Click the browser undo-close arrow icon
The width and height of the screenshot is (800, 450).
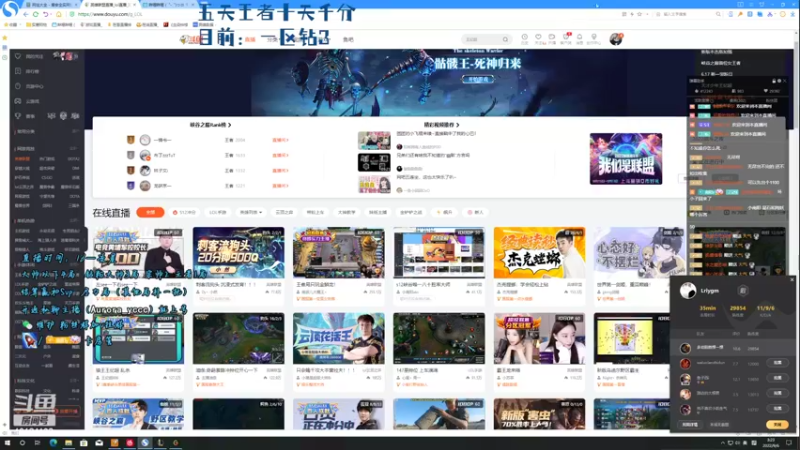pyautogui.click(x=46, y=14)
